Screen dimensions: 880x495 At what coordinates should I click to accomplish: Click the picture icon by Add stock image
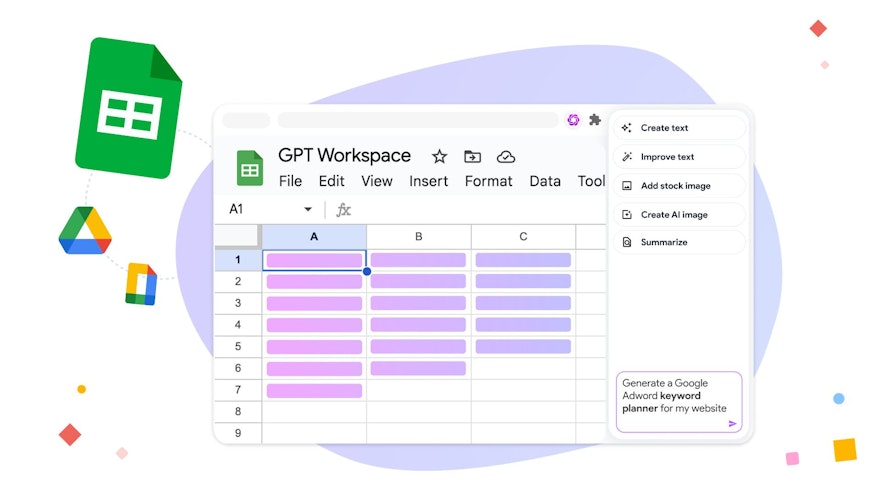coord(627,186)
